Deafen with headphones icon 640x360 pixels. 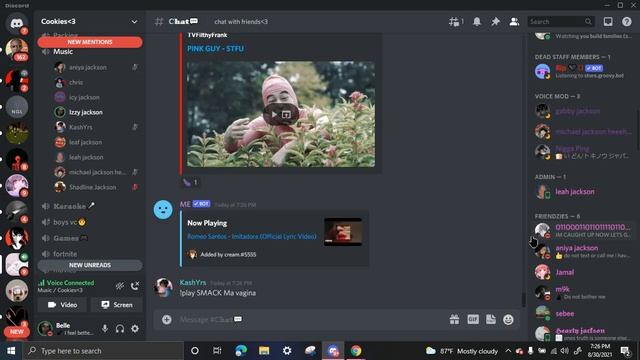pyautogui.click(x=120, y=329)
